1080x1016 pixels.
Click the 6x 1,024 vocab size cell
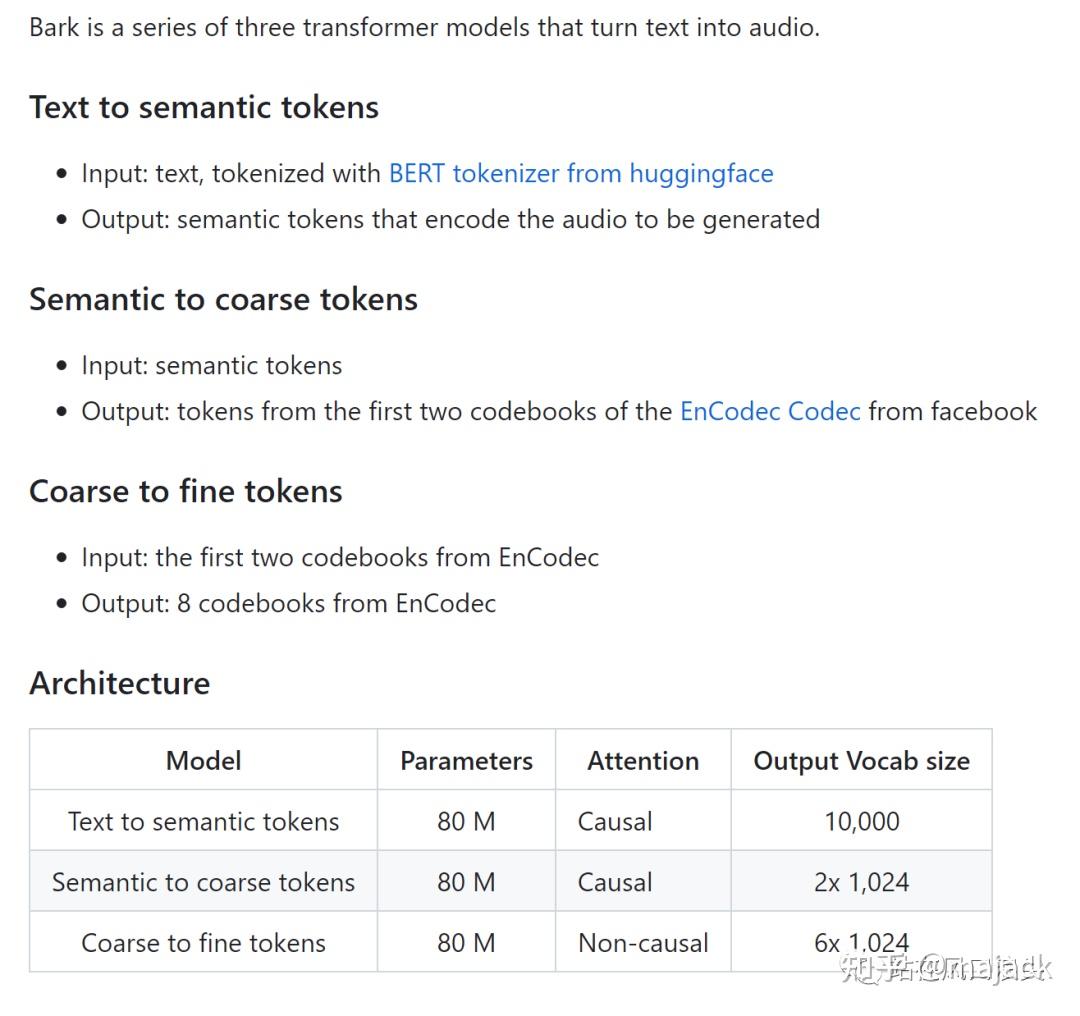point(861,942)
